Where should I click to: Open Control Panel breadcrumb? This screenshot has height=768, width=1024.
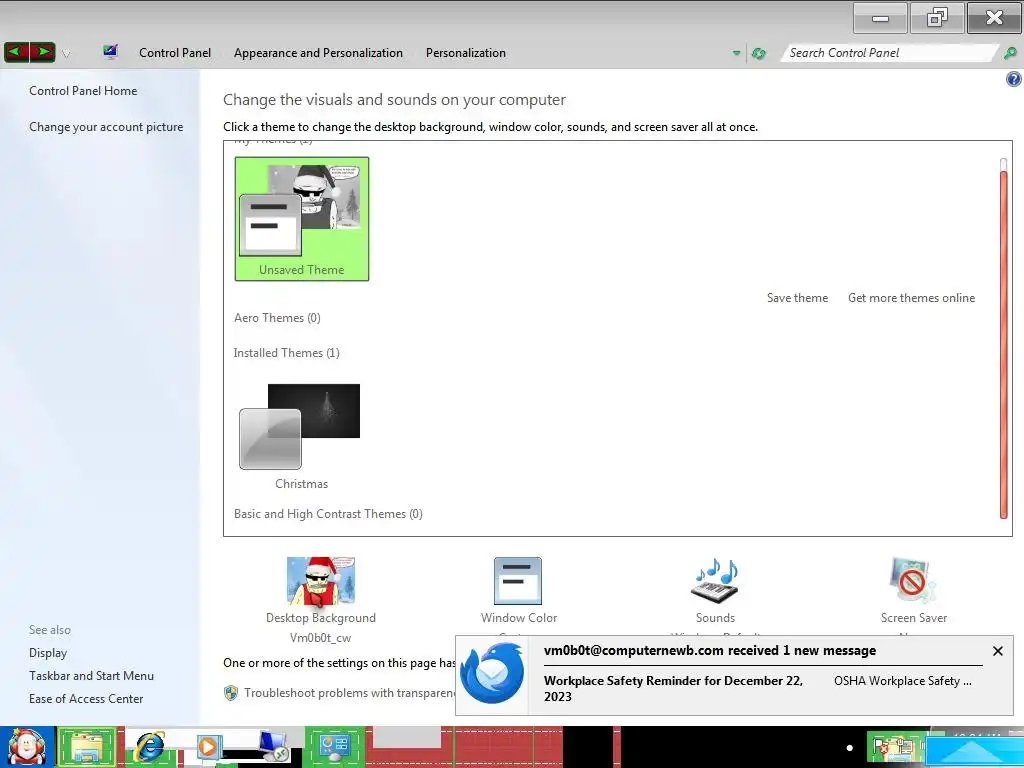pos(175,53)
